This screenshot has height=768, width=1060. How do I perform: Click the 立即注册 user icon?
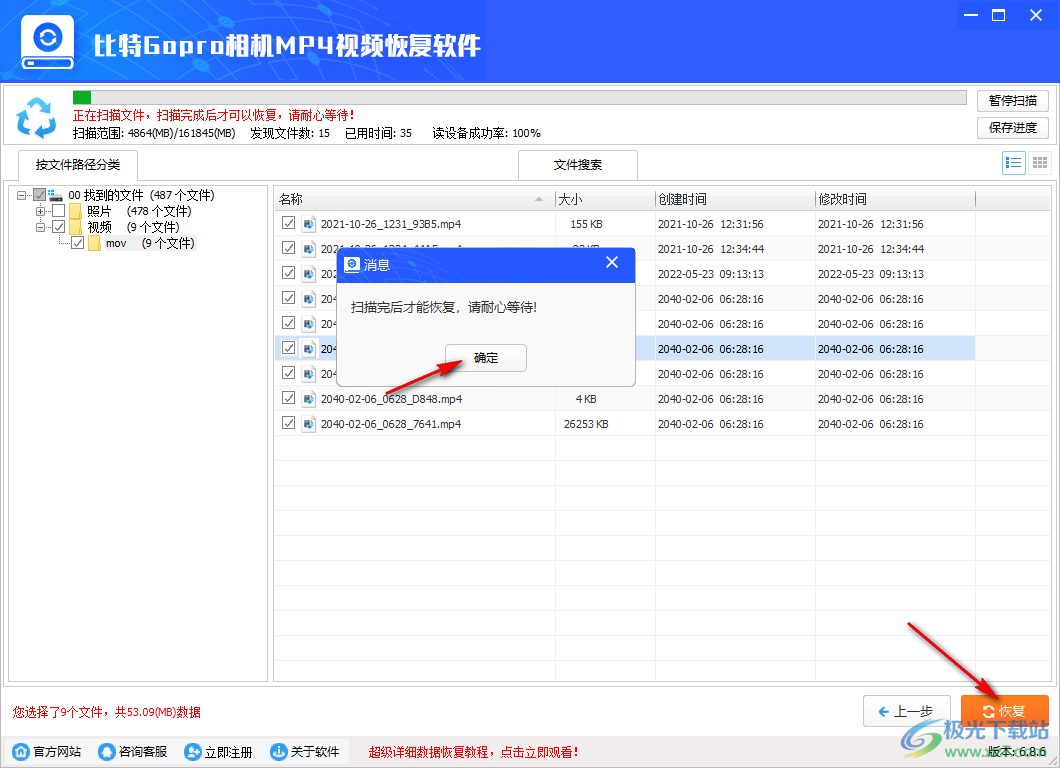pyautogui.click(x=193, y=752)
